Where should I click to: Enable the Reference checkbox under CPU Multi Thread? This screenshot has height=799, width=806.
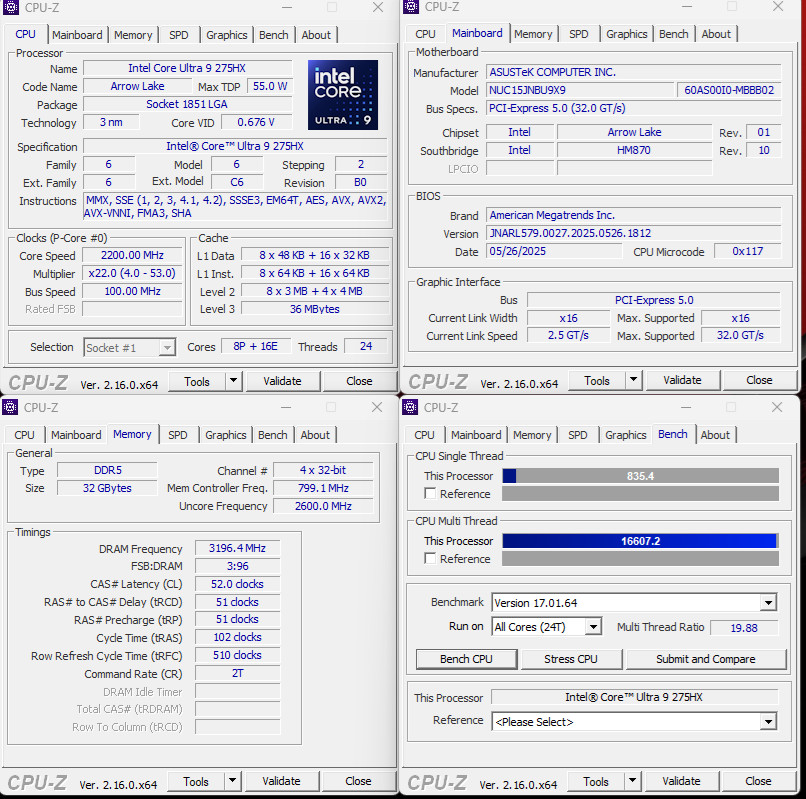pos(430,559)
